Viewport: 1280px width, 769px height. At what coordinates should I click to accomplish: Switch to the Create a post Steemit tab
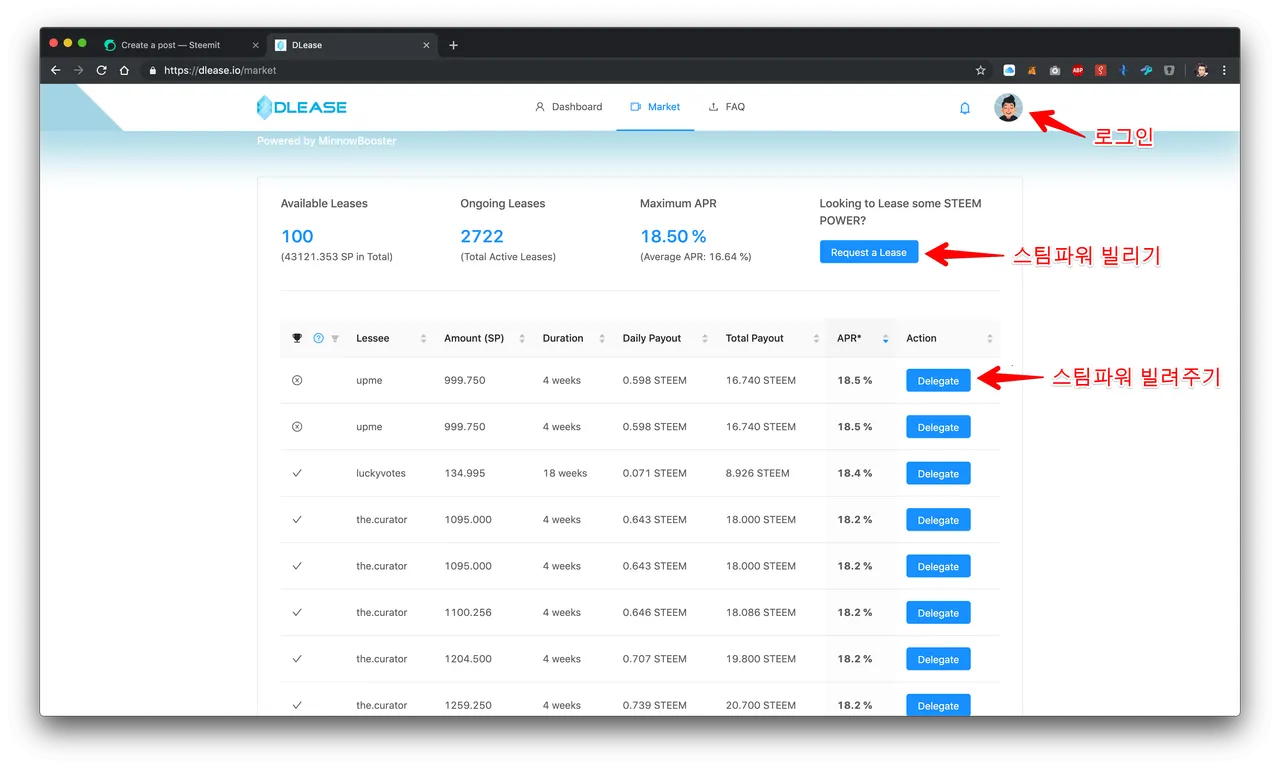[181, 45]
